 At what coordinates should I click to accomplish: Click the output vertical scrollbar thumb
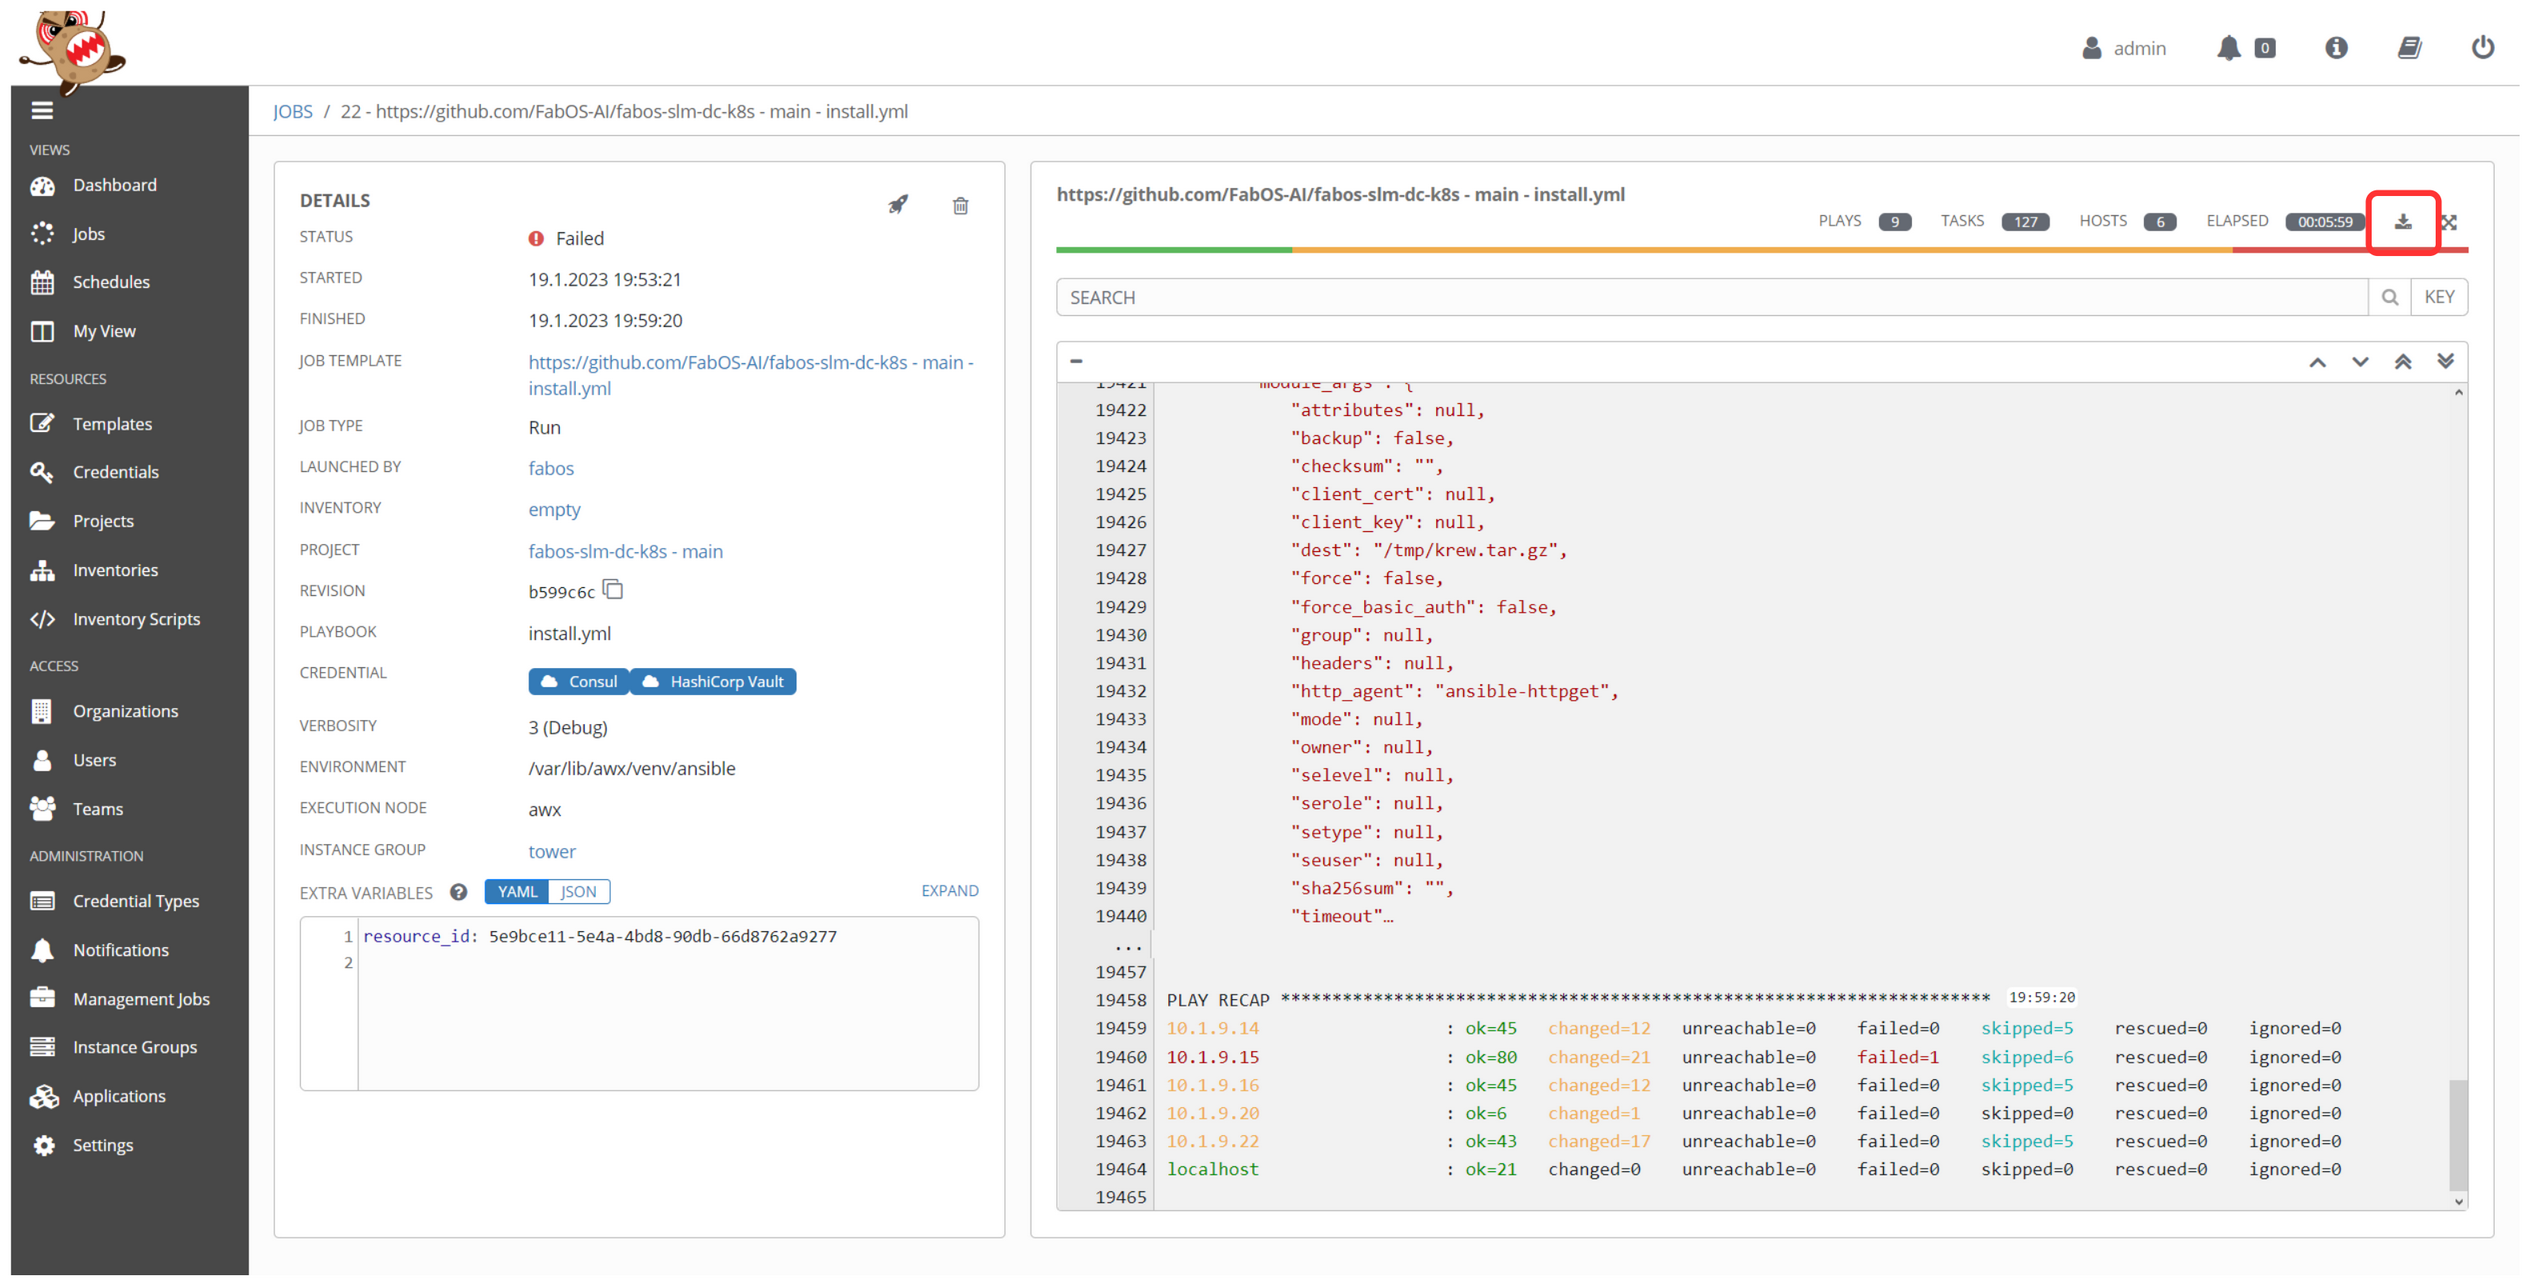tap(2458, 1134)
